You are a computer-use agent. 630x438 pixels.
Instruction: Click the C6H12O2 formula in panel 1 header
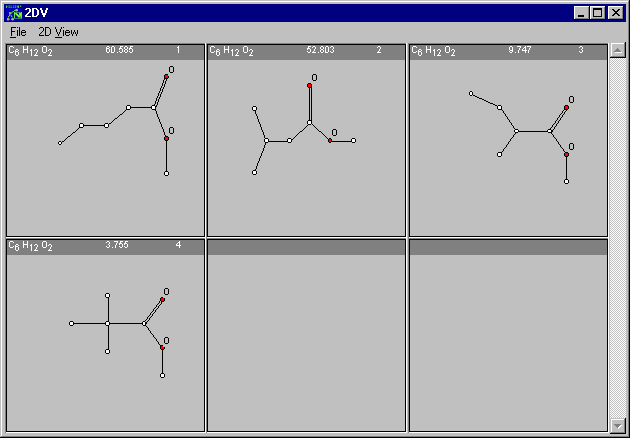pyautogui.click(x=31, y=51)
